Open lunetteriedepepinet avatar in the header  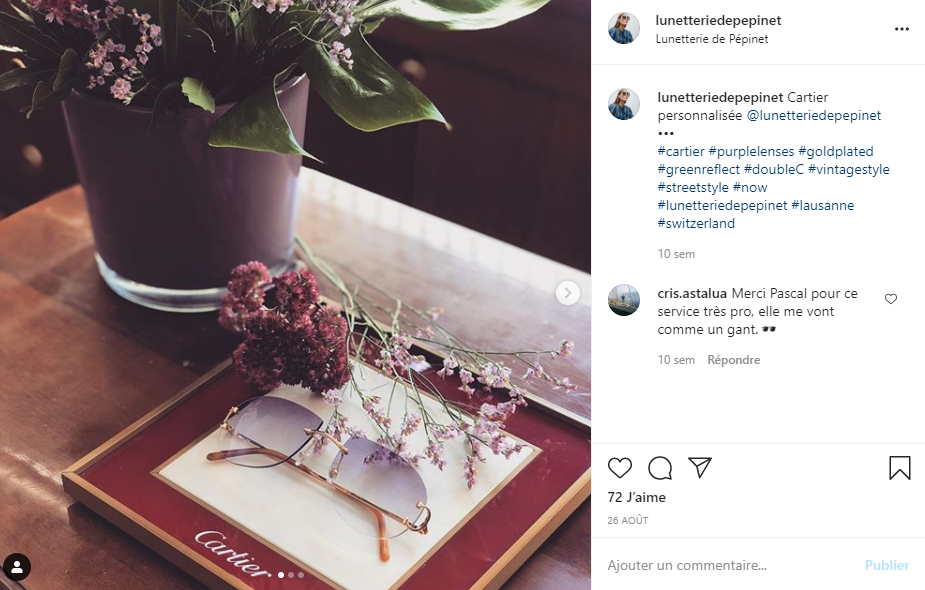pyautogui.click(x=624, y=28)
